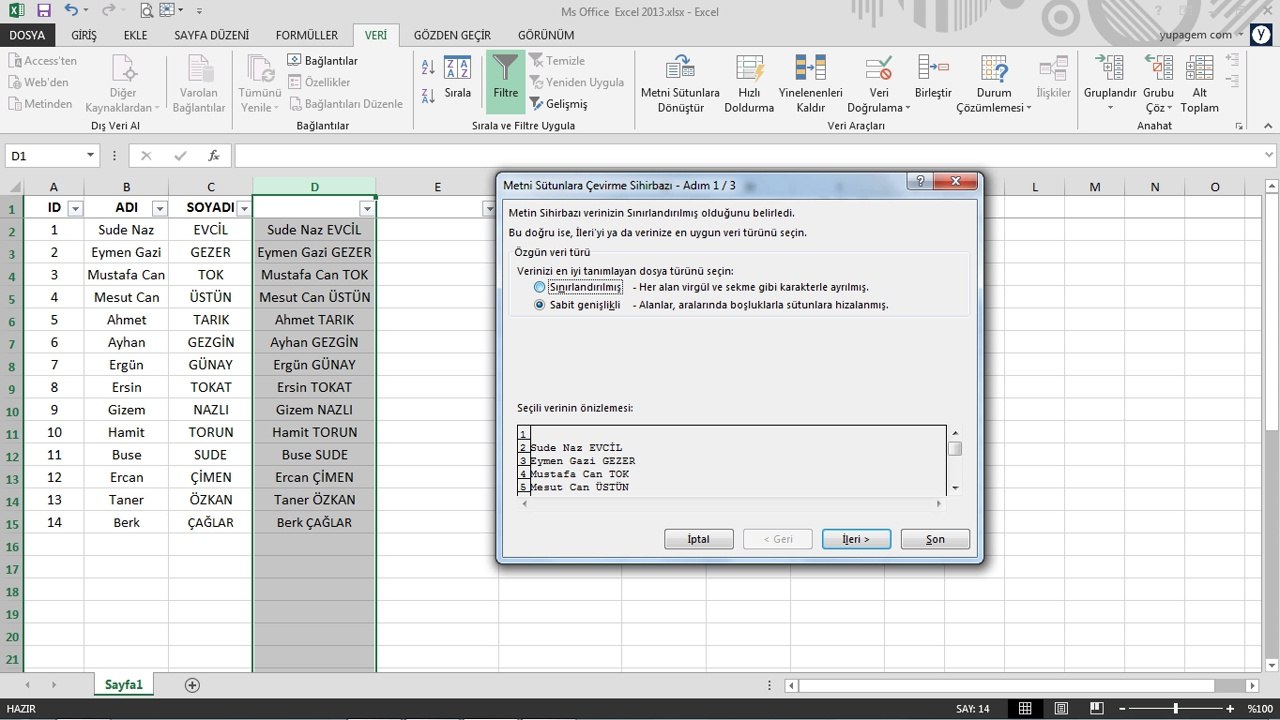Click the data preview vertical scrollbar
Image resolution: width=1280 pixels, height=720 pixels.
coord(955,459)
